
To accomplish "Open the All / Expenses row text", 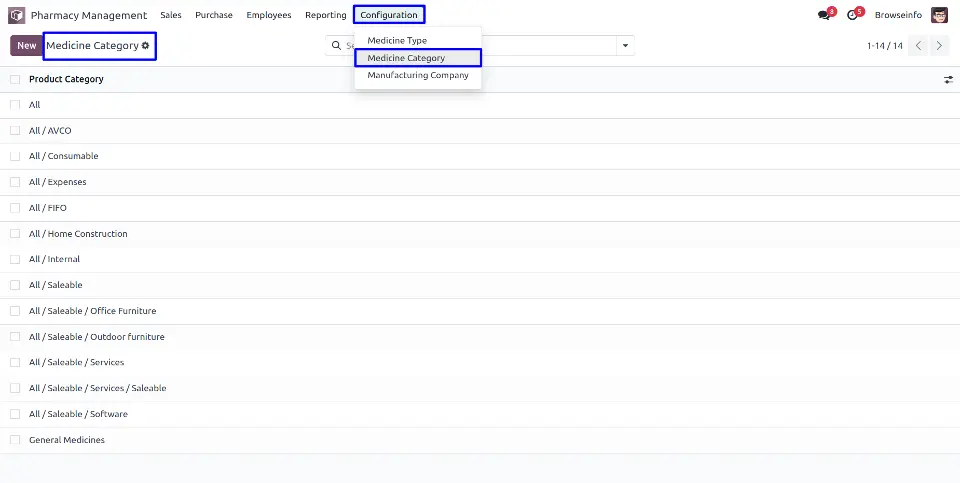I will coord(58,182).
